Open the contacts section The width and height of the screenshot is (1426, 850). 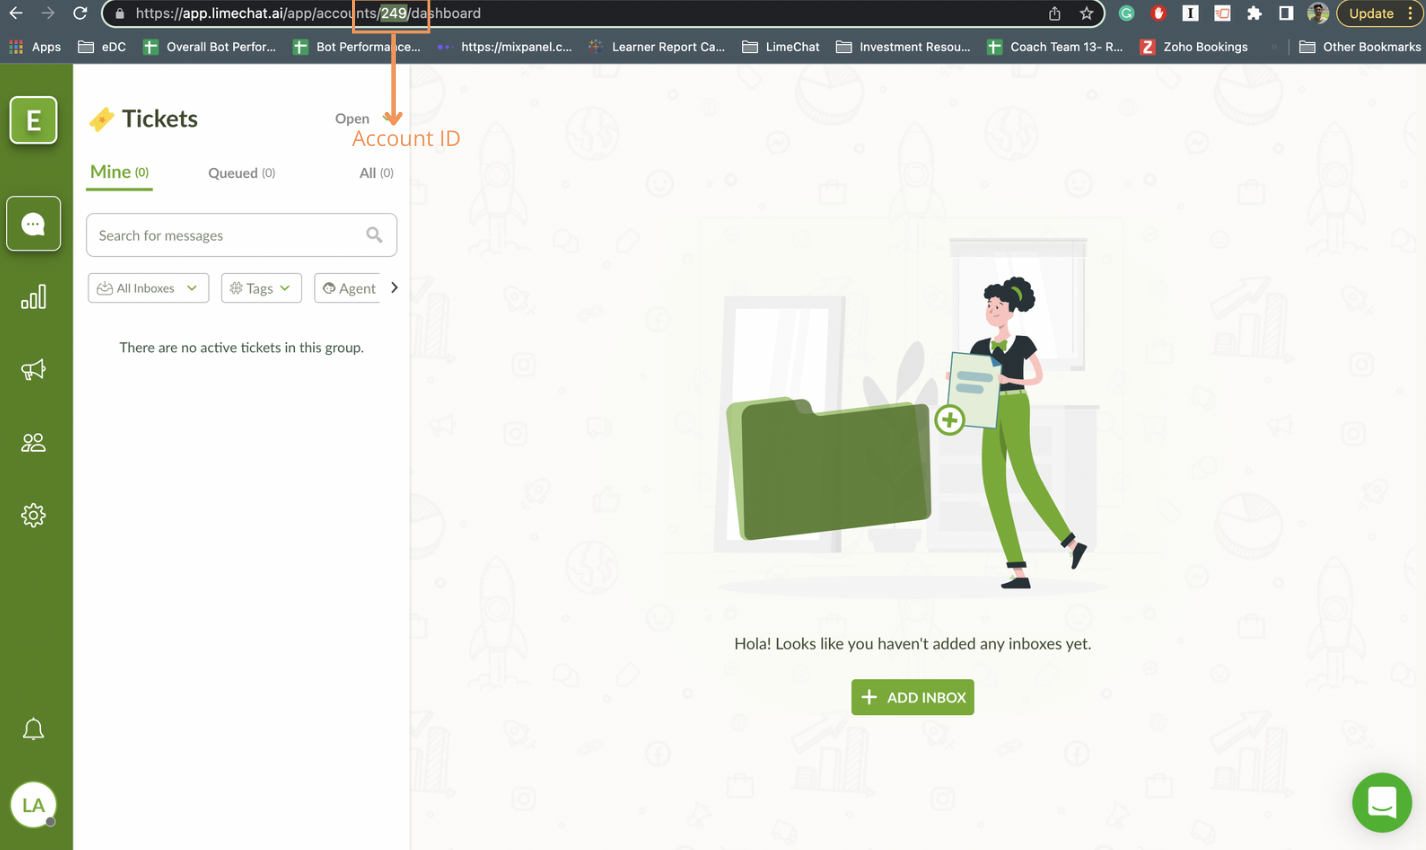pyautogui.click(x=33, y=442)
